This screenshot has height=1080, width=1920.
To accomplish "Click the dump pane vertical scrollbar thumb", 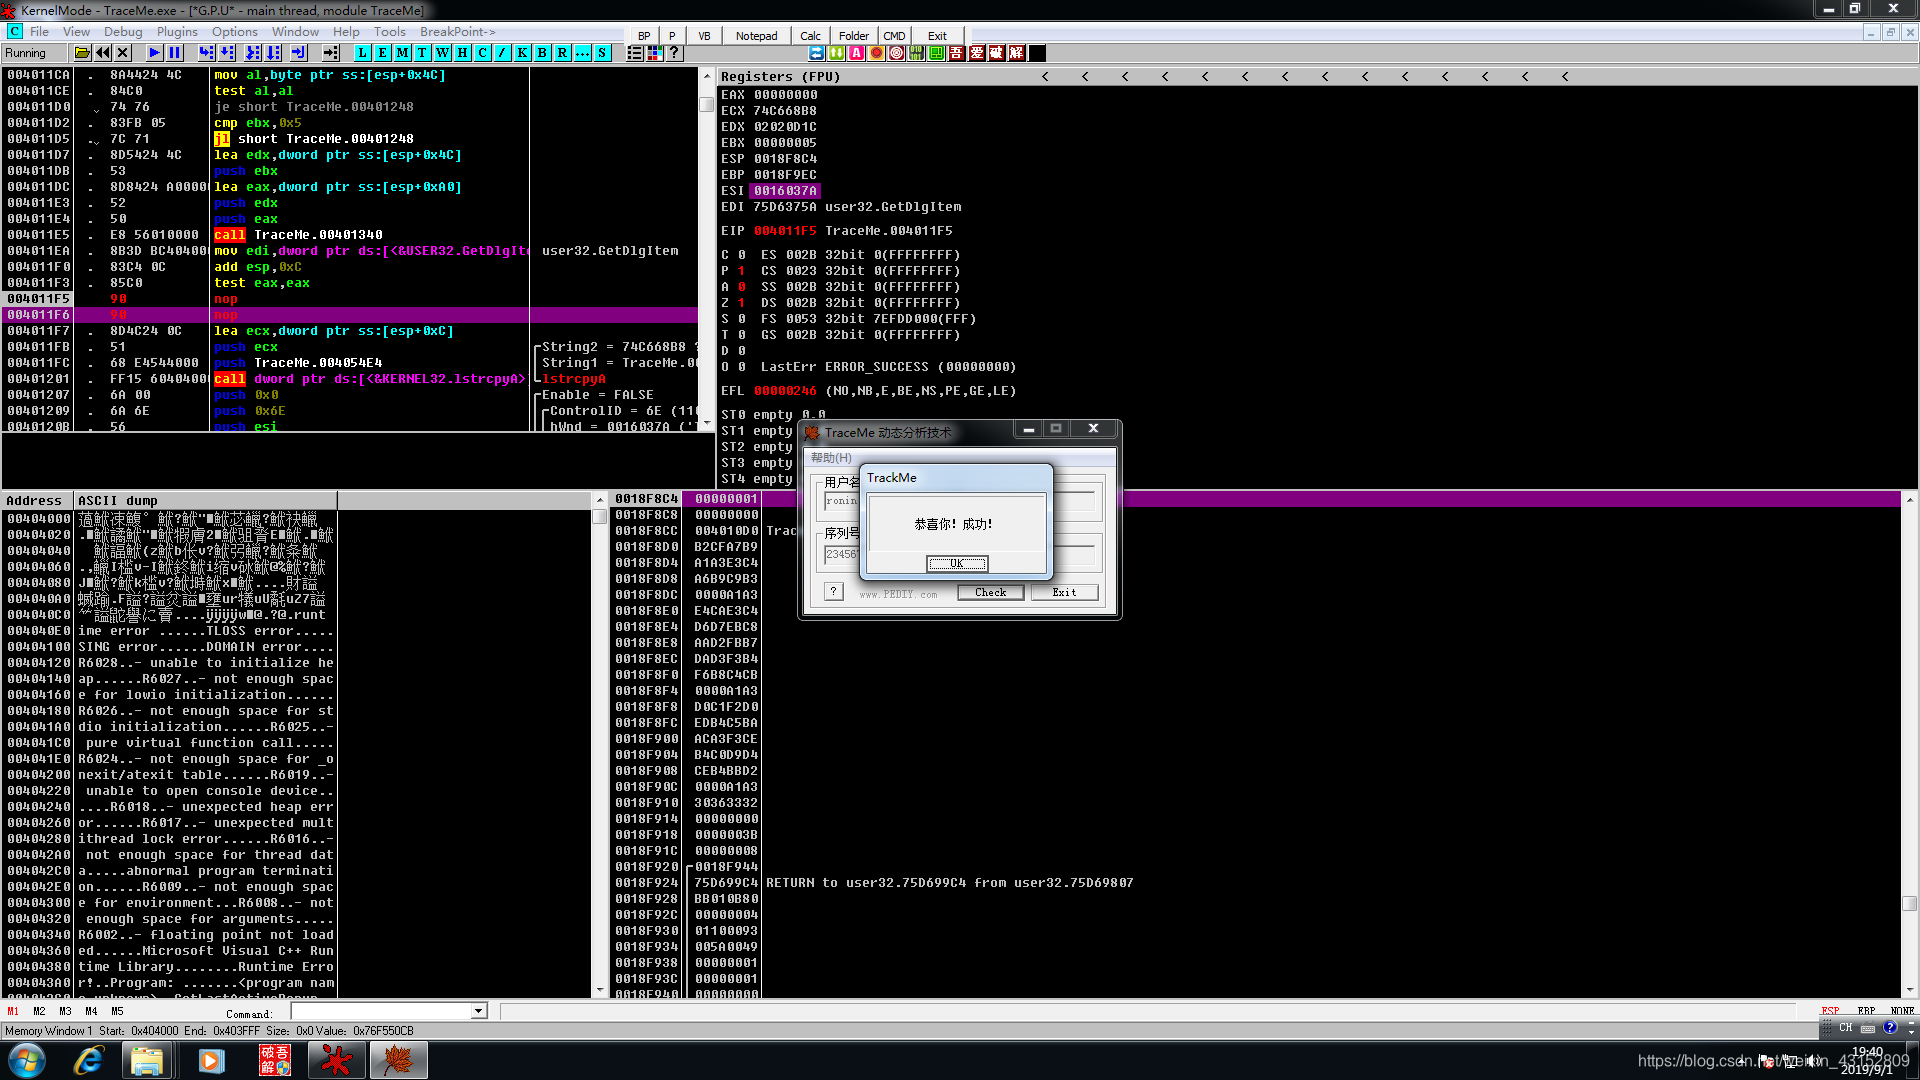I will click(600, 517).
